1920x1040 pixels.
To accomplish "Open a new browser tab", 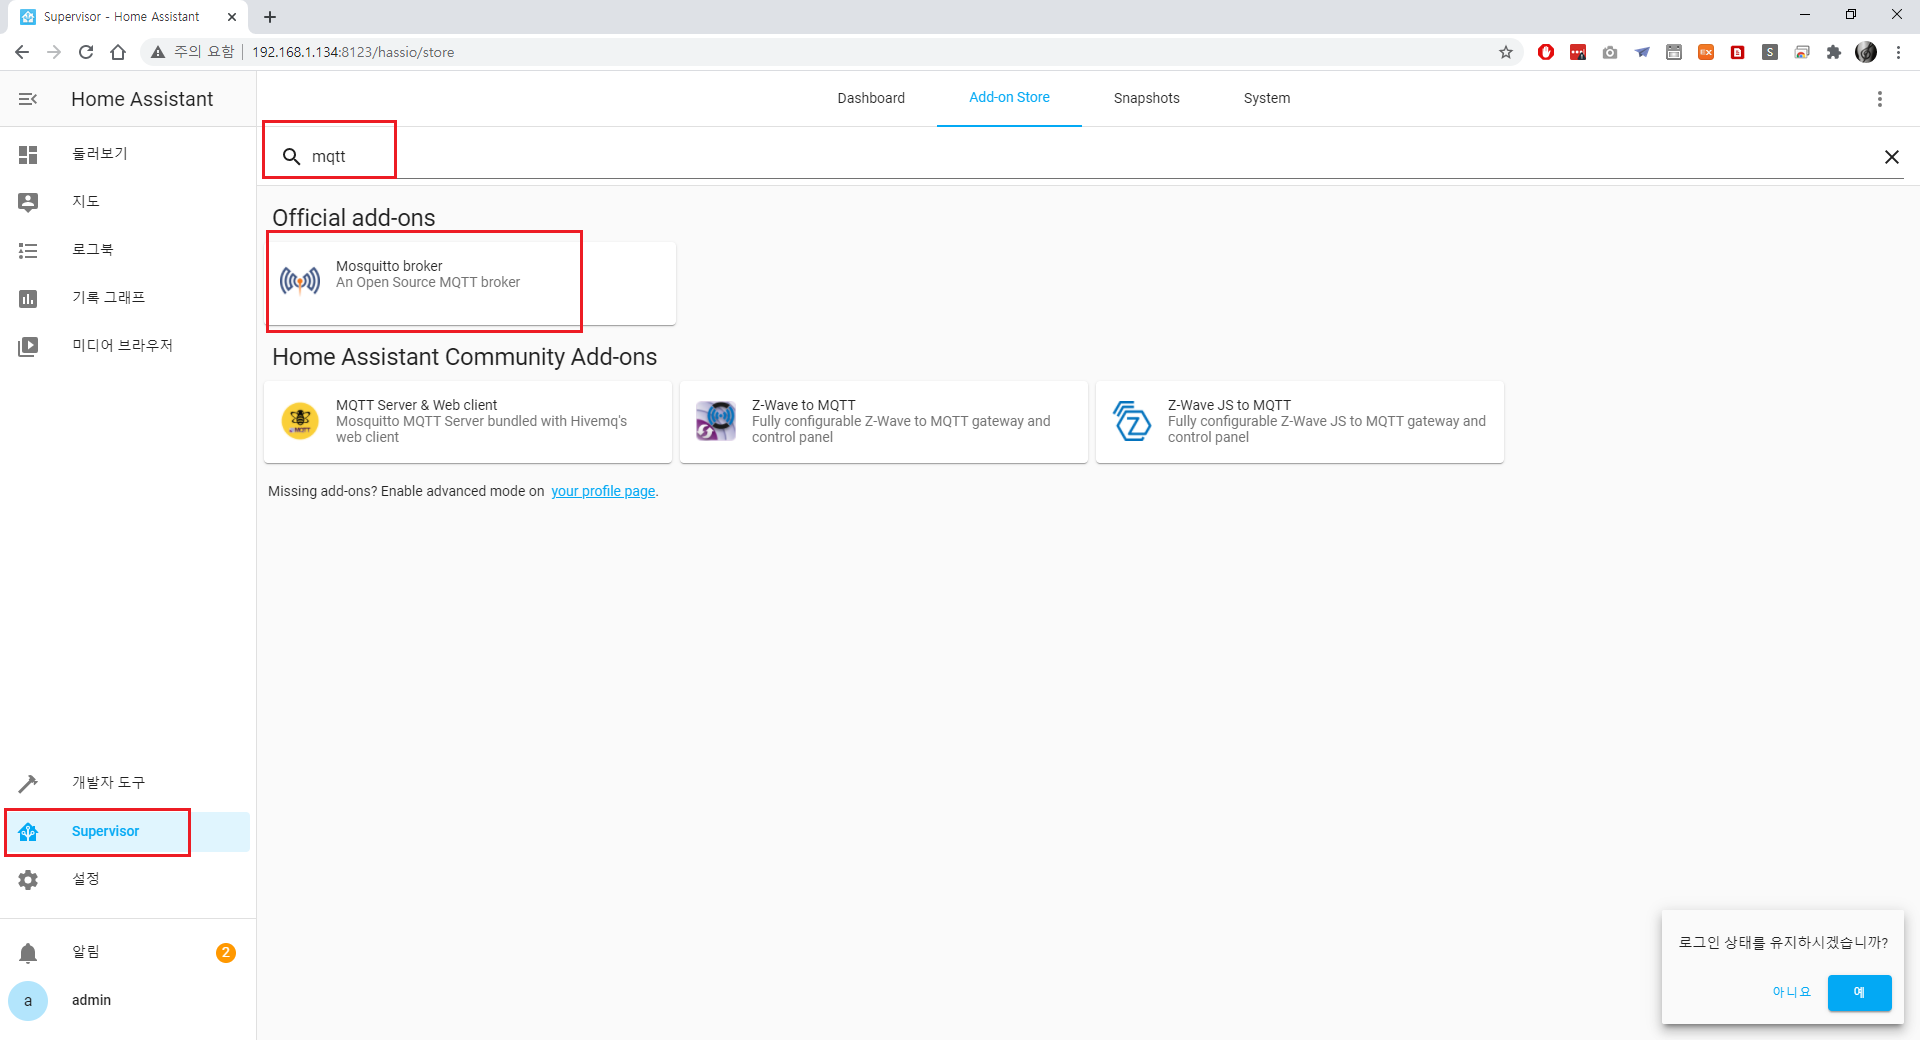I will [270, 17].
